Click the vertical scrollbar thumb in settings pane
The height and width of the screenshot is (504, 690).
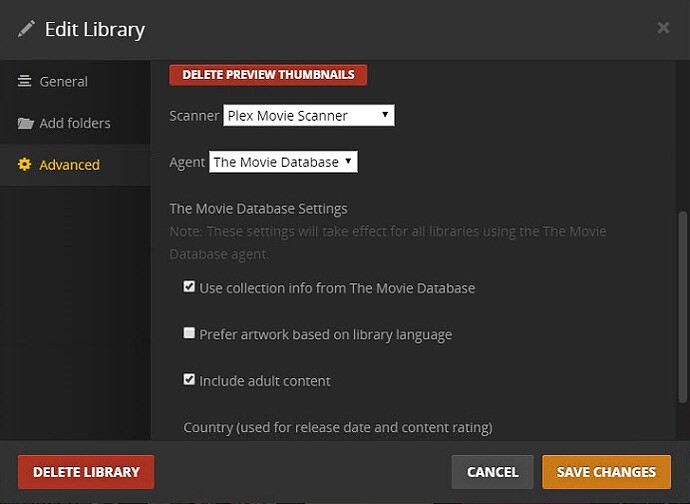tap(683, 307)
